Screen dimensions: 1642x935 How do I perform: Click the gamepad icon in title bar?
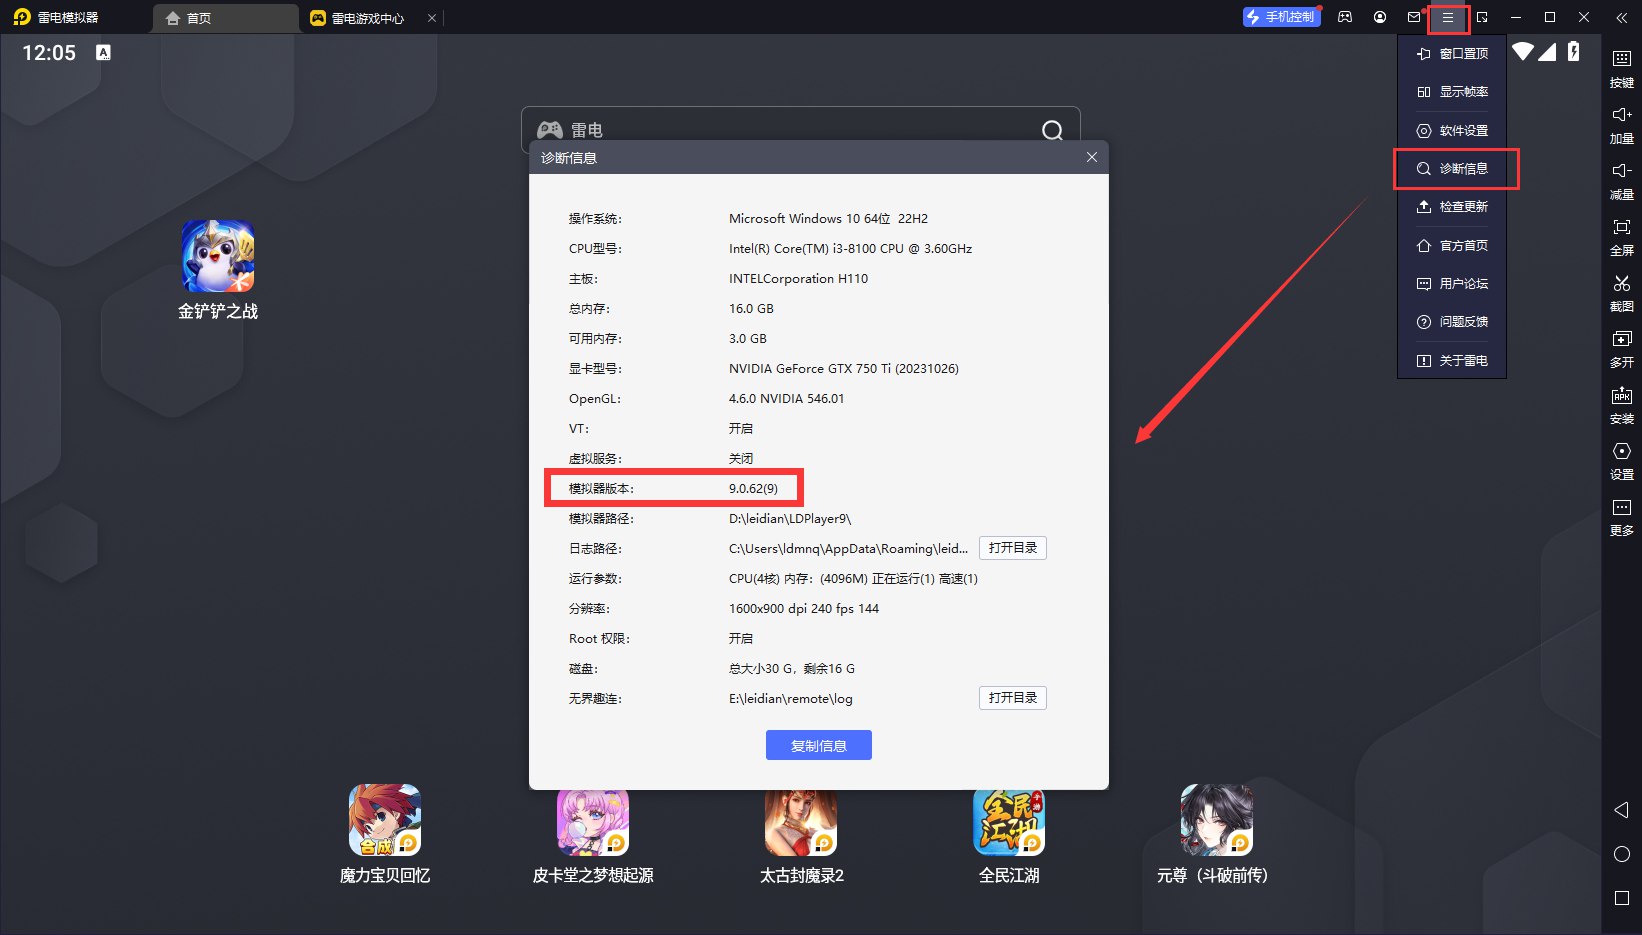(x=1346, y=18)
